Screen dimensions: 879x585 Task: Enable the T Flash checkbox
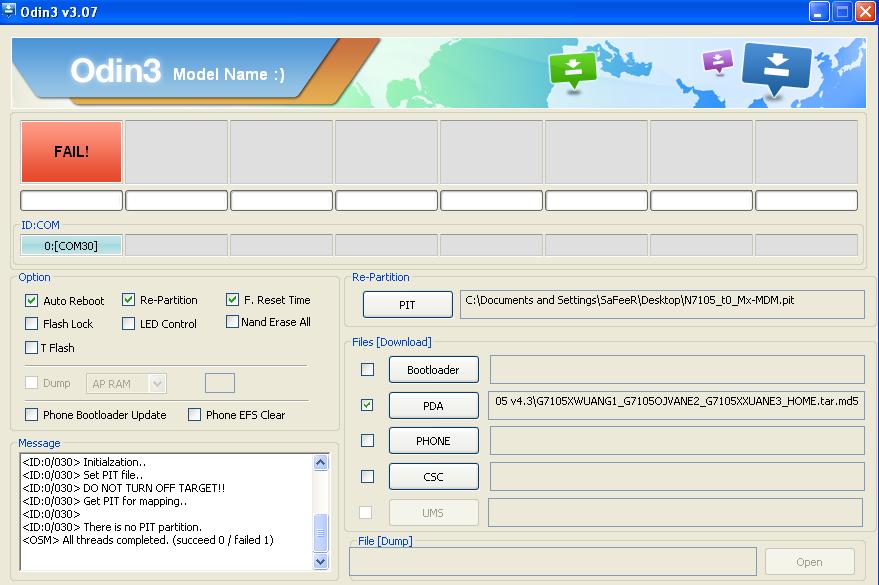point(31,347)
